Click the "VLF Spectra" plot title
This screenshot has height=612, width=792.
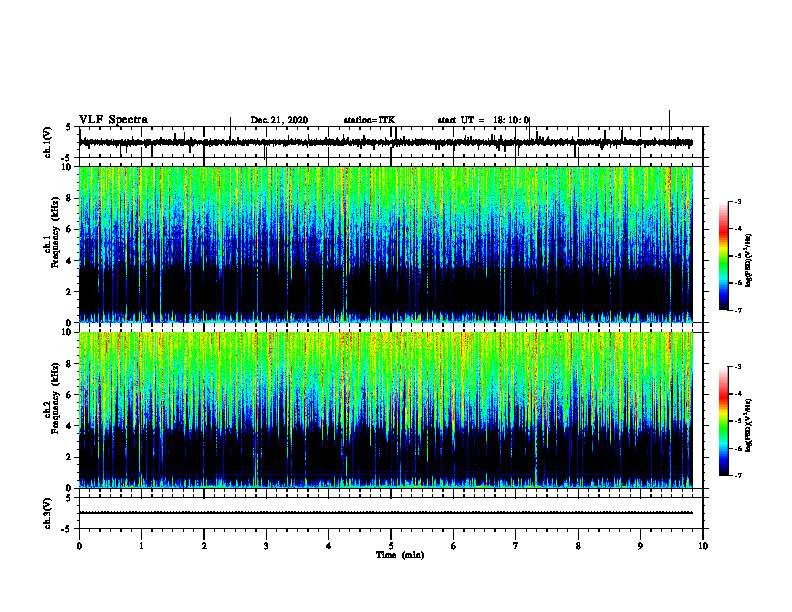[x=113, y=120]
